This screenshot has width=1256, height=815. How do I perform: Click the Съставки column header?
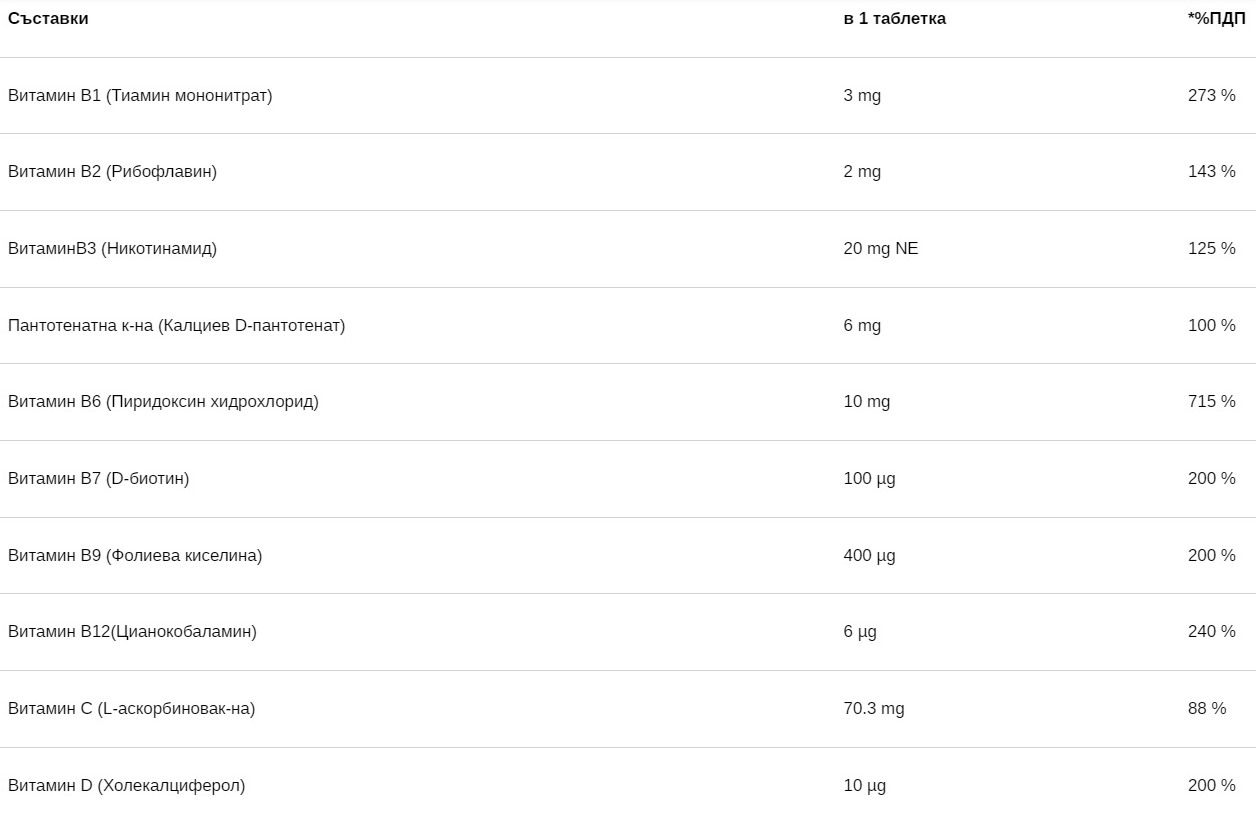point(48,18)
